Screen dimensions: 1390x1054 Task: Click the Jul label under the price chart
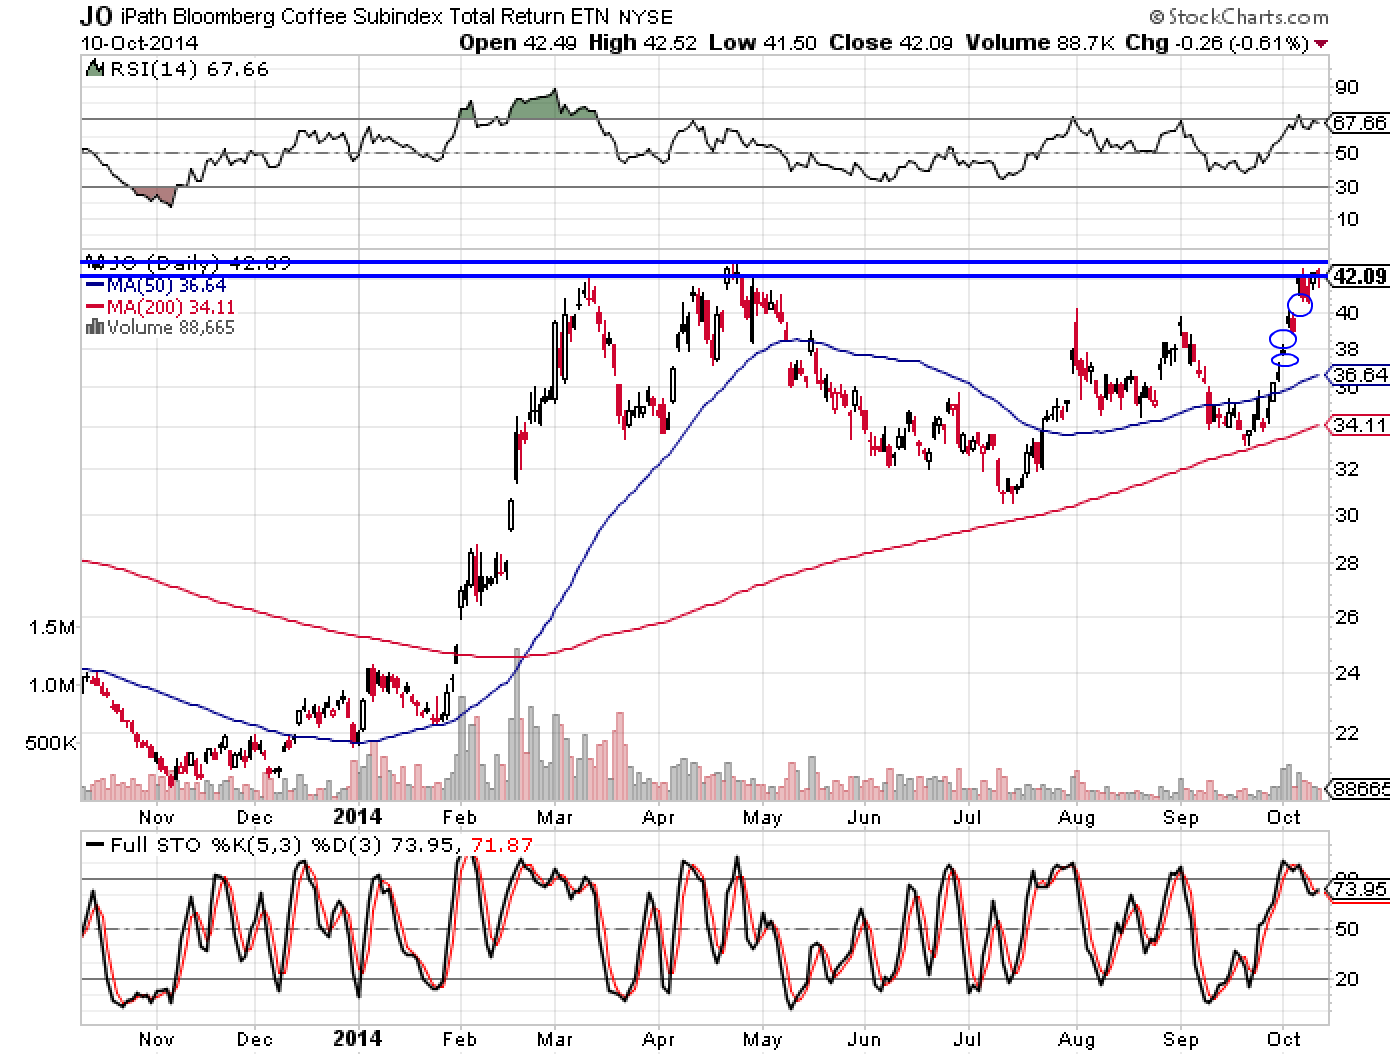pyautogui.click(x=968, y=818)
